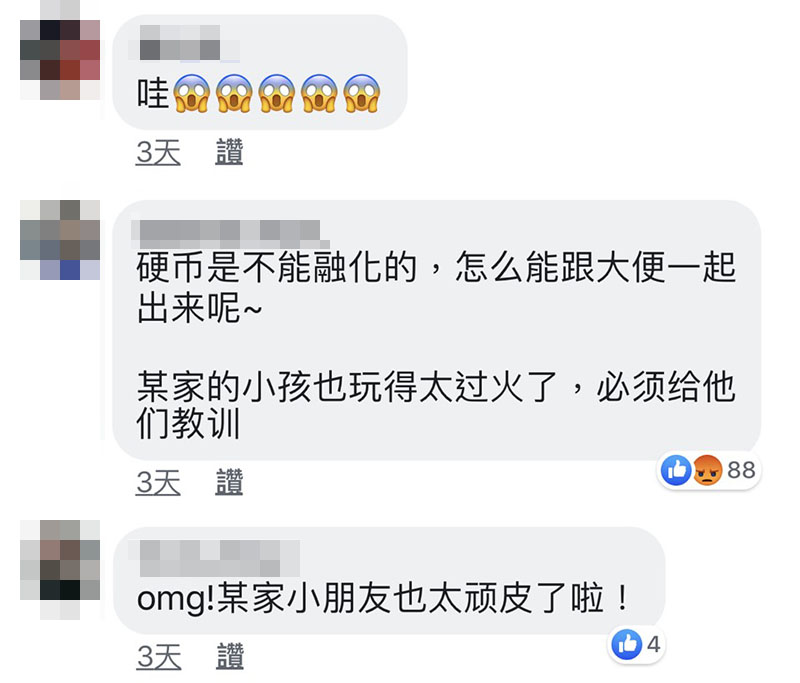
Task: Like the 硬币 comment using 讚
Action: [229, 482]
